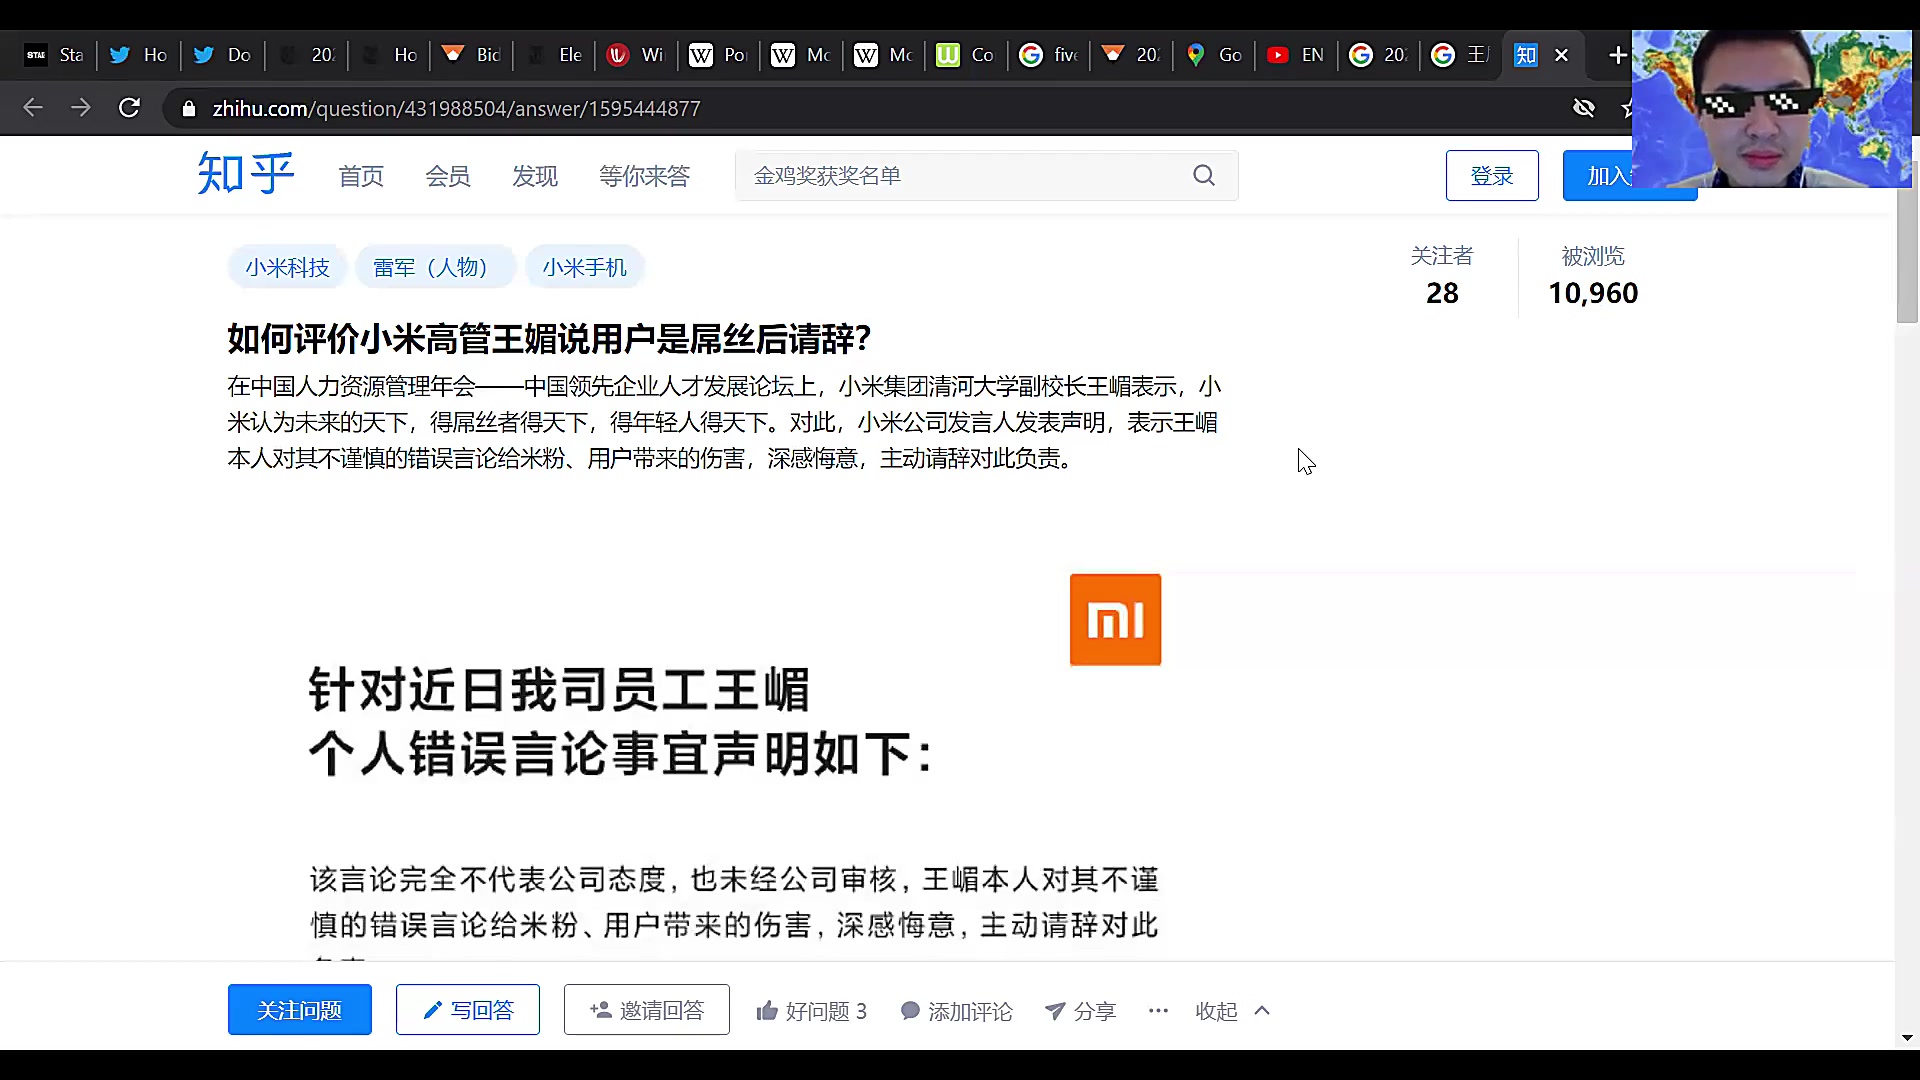Open 首页 in Zhihu navigation

[361, 177]
